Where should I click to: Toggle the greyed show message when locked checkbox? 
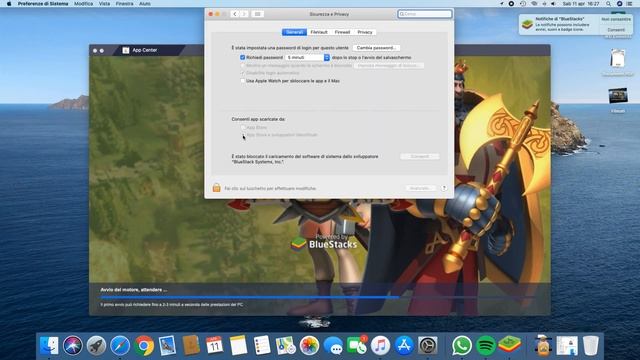tap(242, 65)
